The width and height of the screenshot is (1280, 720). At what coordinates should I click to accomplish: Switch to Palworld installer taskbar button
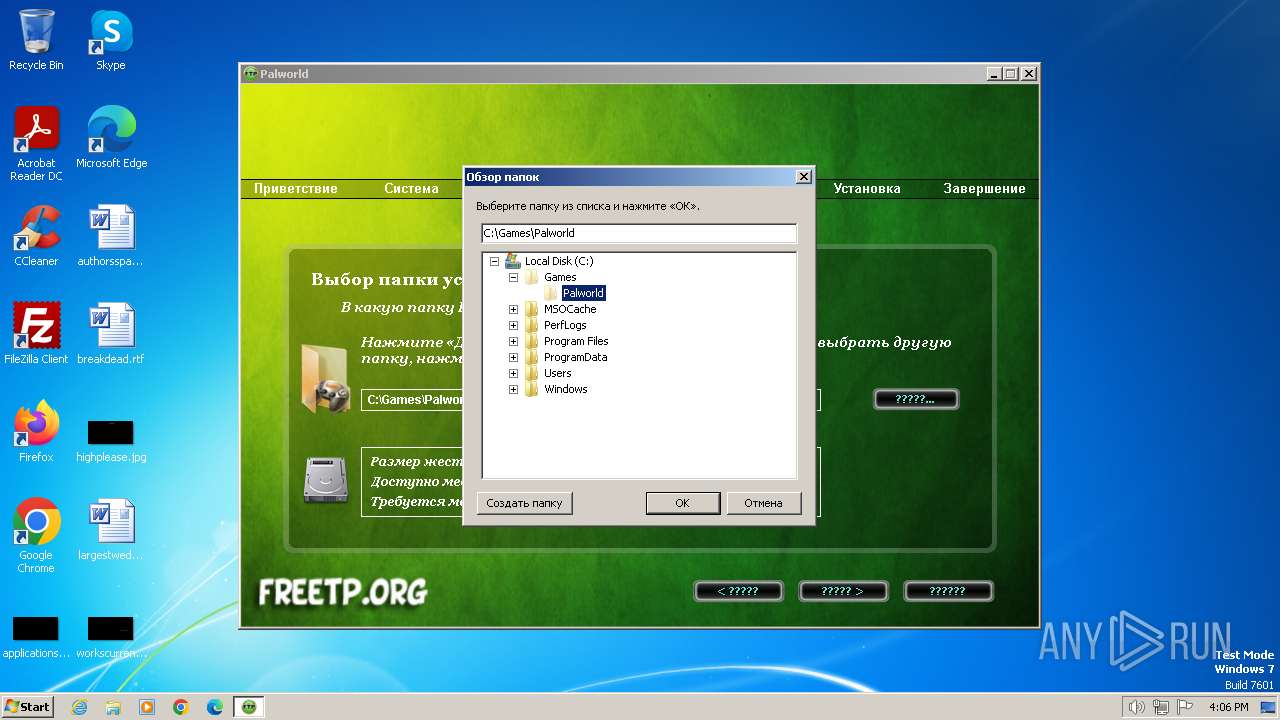click(x=249, y=707)
